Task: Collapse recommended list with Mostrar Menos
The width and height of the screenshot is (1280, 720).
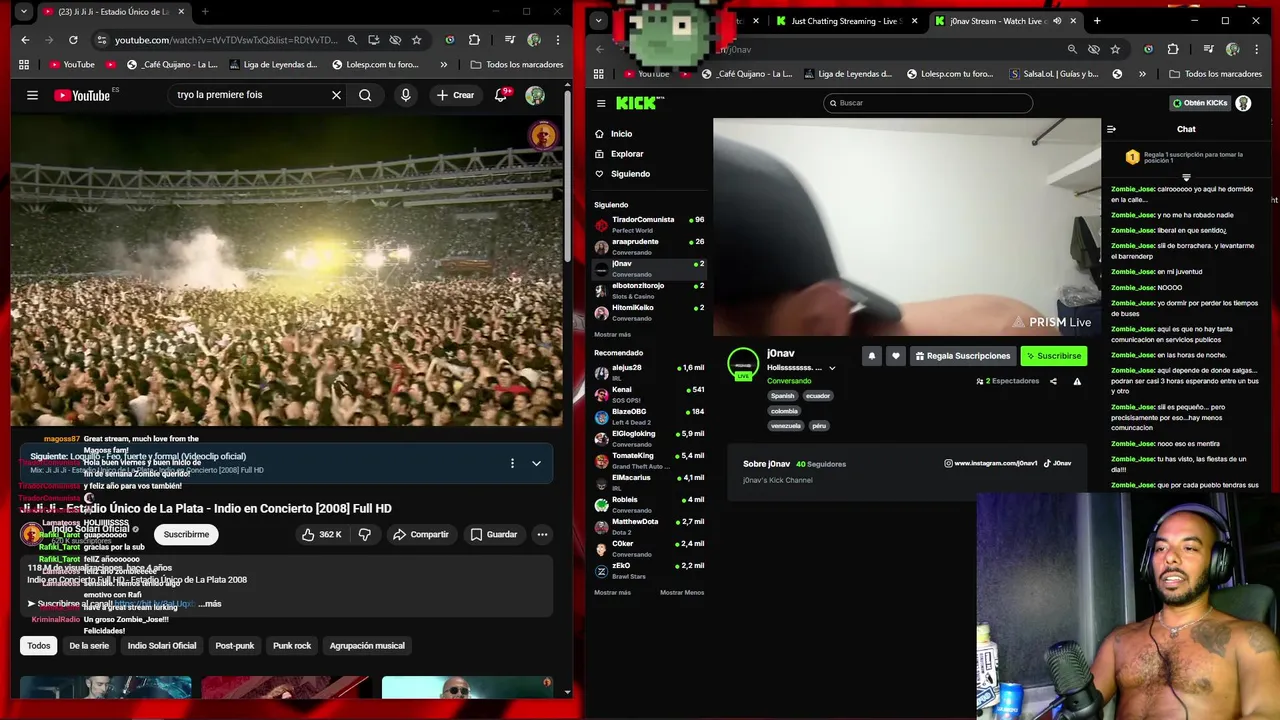Action: (x=682, y=592)
